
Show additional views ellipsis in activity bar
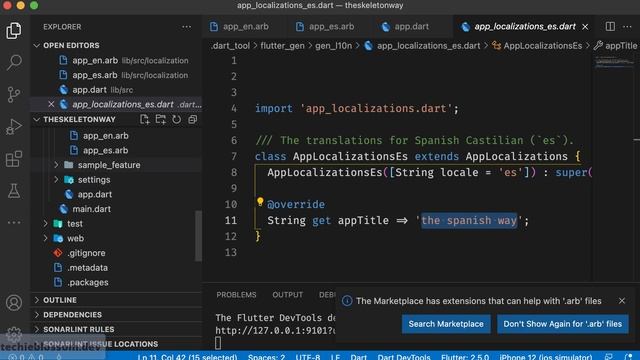tap(14, 222)
